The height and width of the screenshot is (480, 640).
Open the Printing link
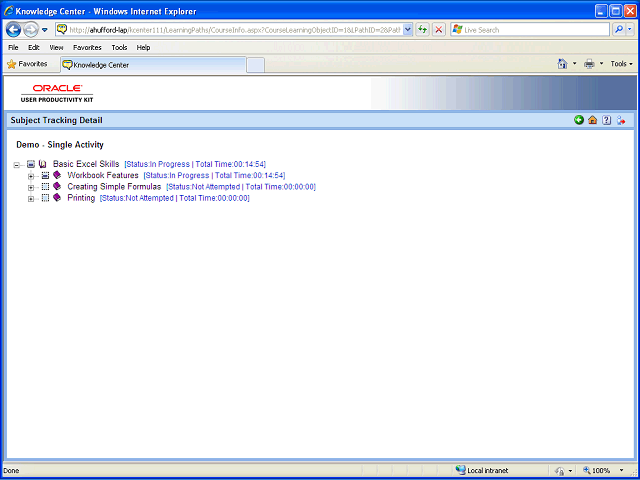pyautogui.click(x=81, y=198)
